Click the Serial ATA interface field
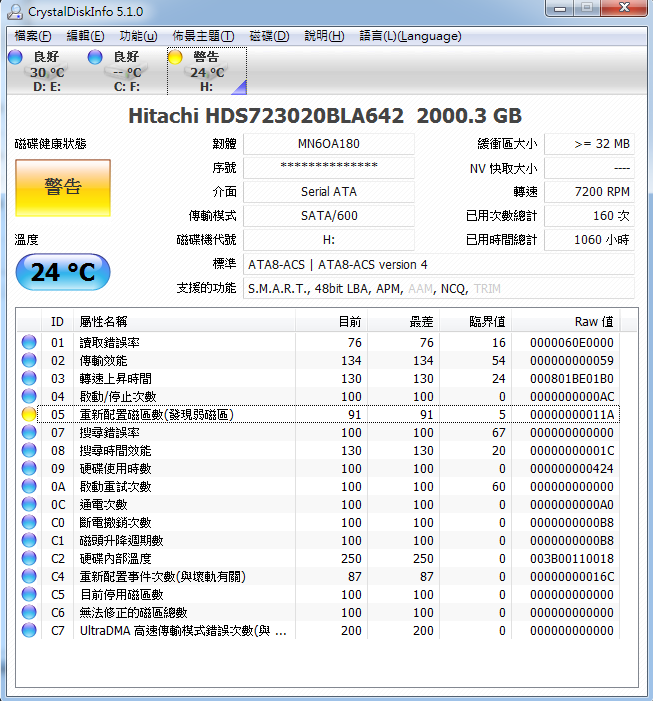Viewport: 653px width, 701px height. pyautogui.click(x=329, y=192)
